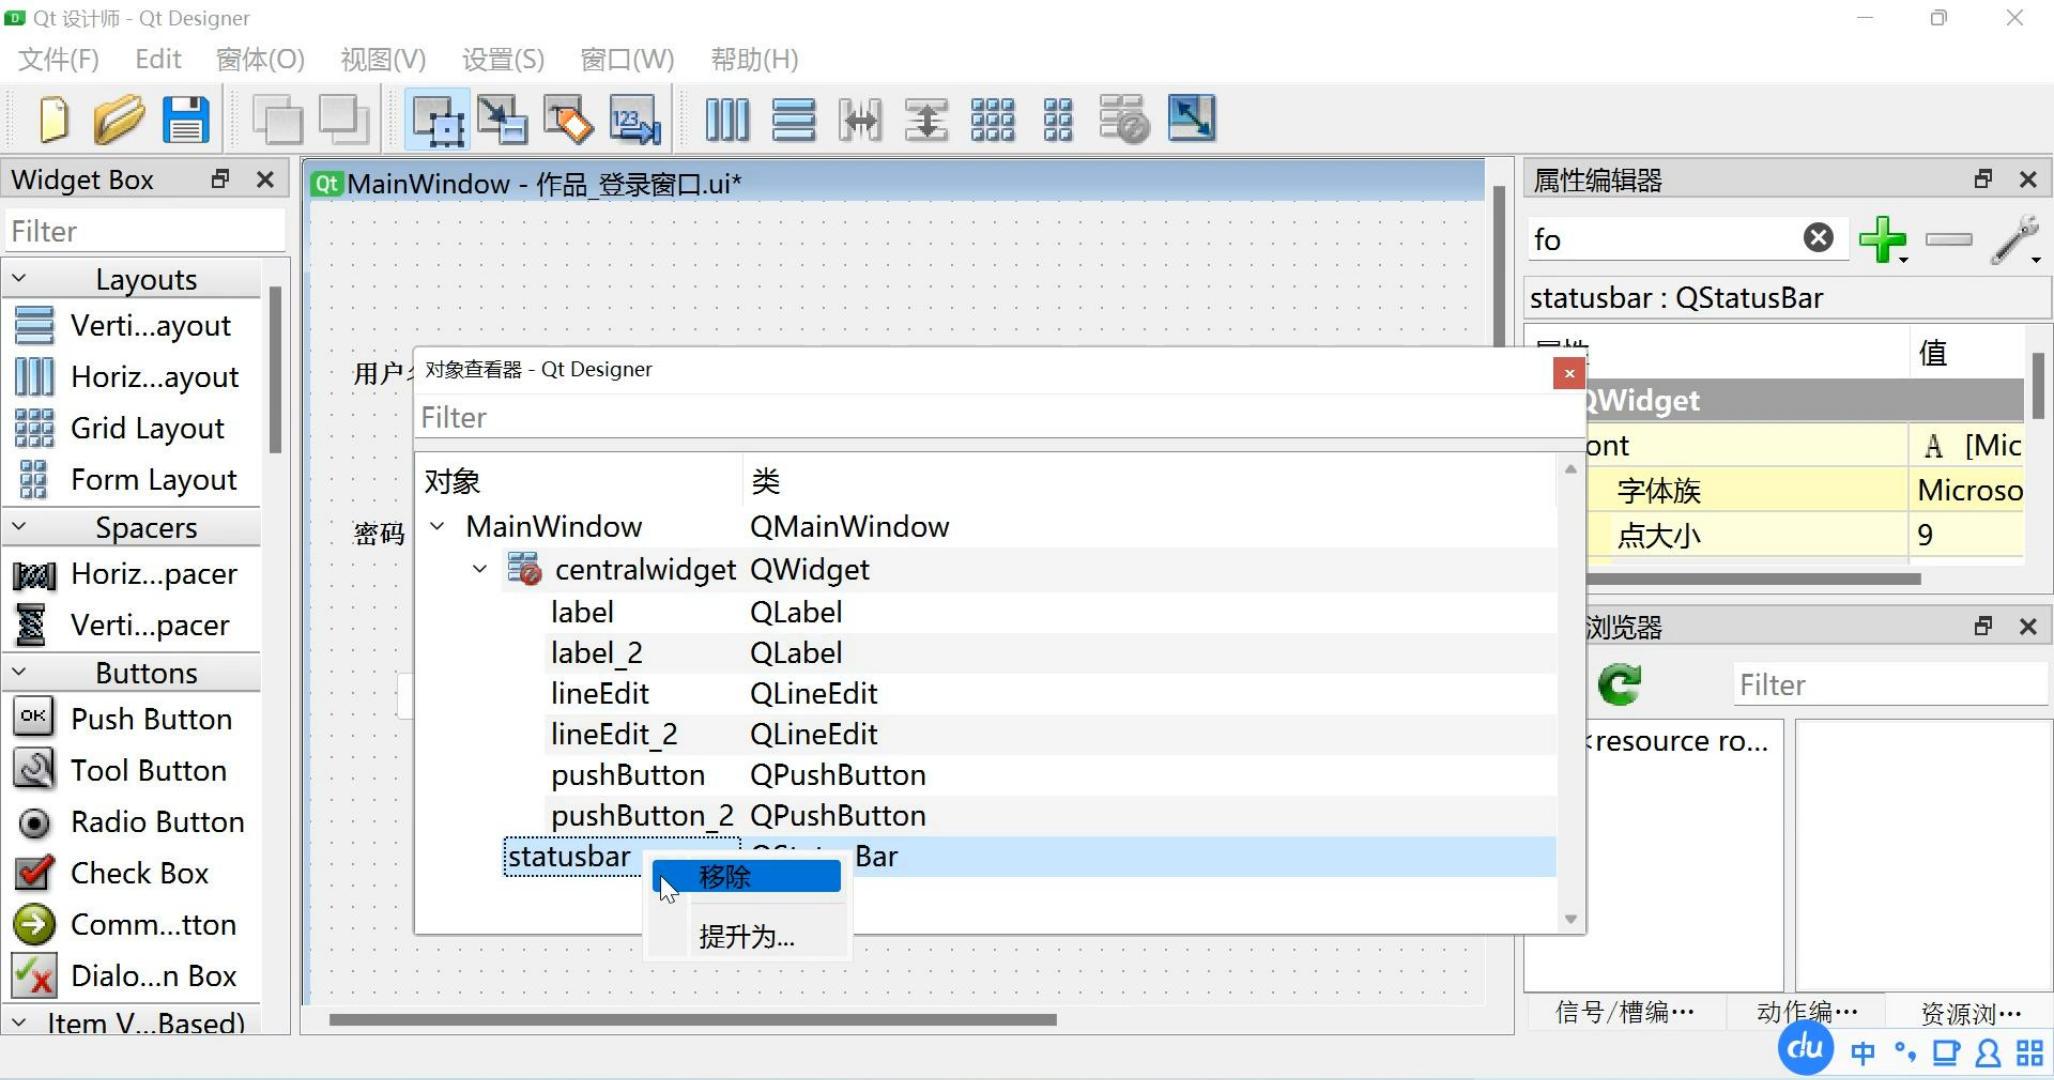The width and height of the screenshot is (2054, 1080).
Task: Click the New Form toolbar icon
Action: tap(53, 120)
